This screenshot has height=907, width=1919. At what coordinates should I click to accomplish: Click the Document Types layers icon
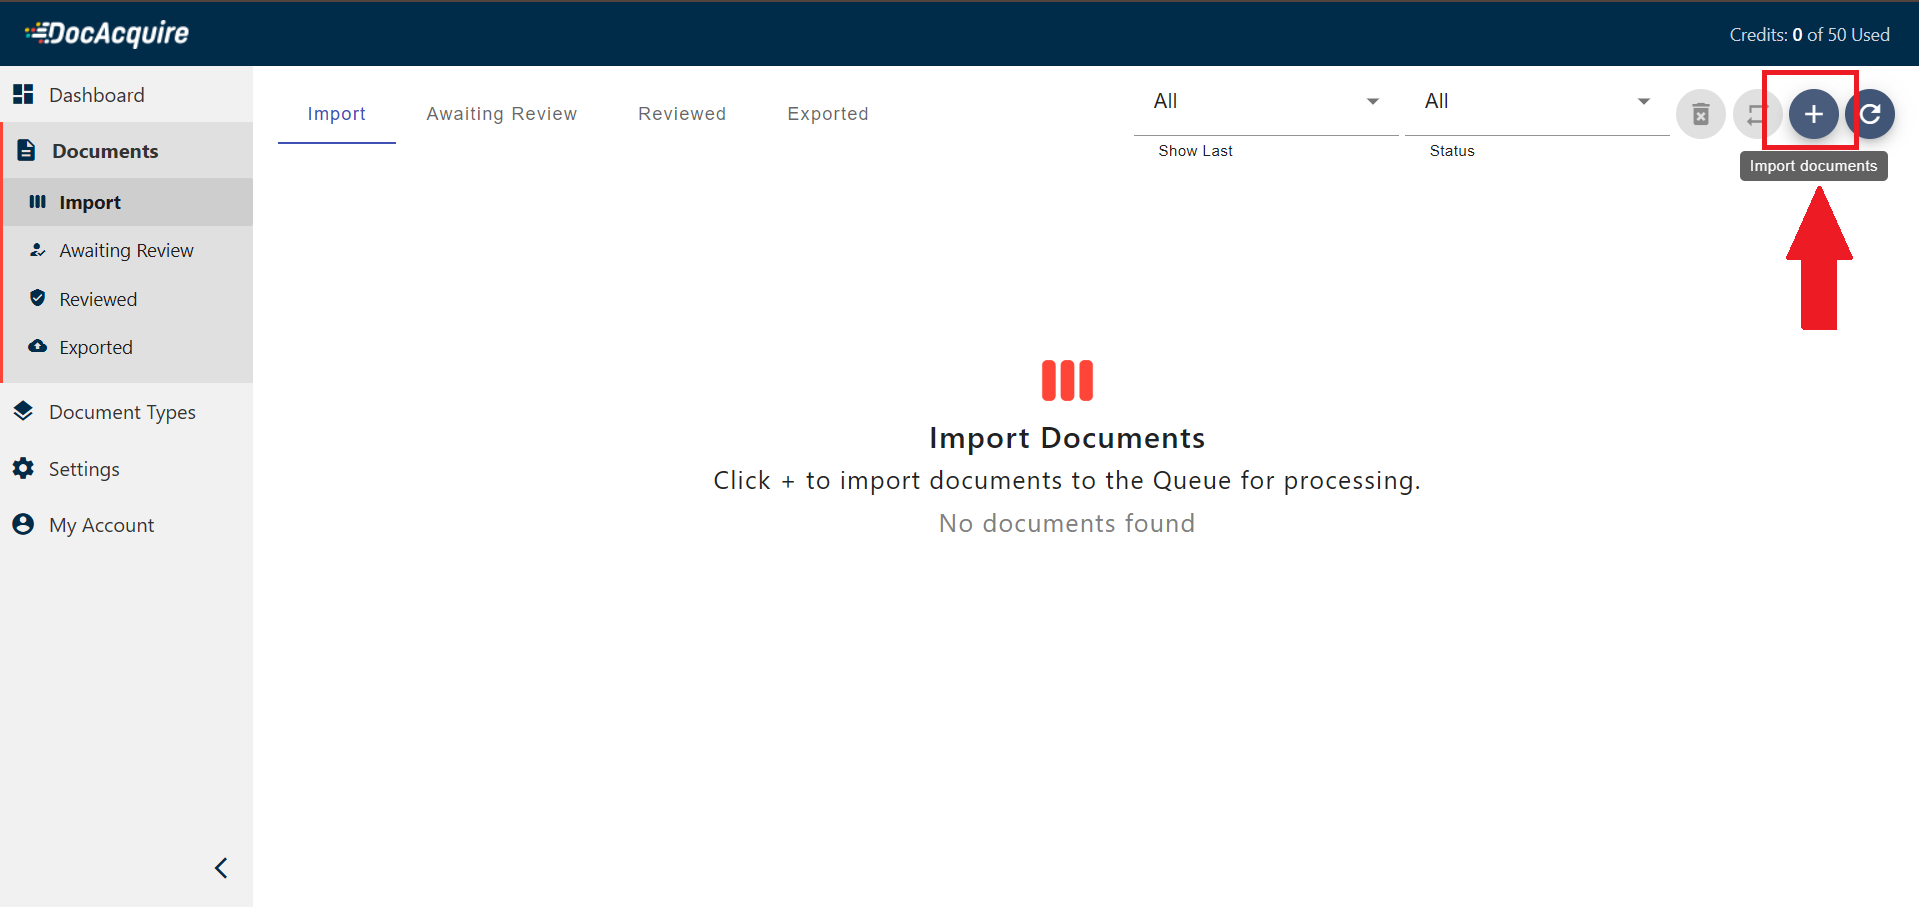click(23, 411)
